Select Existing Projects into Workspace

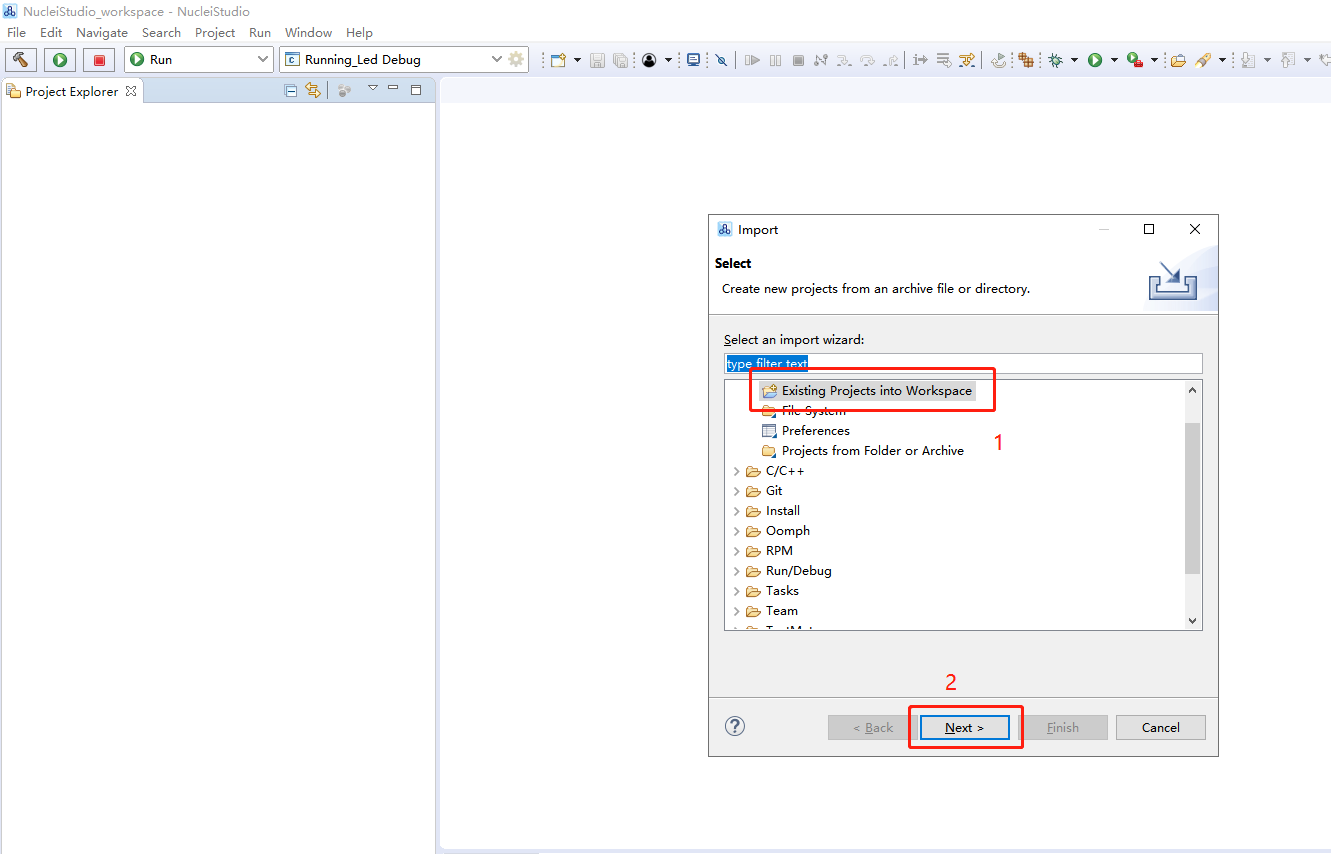[x=866, y=391]
